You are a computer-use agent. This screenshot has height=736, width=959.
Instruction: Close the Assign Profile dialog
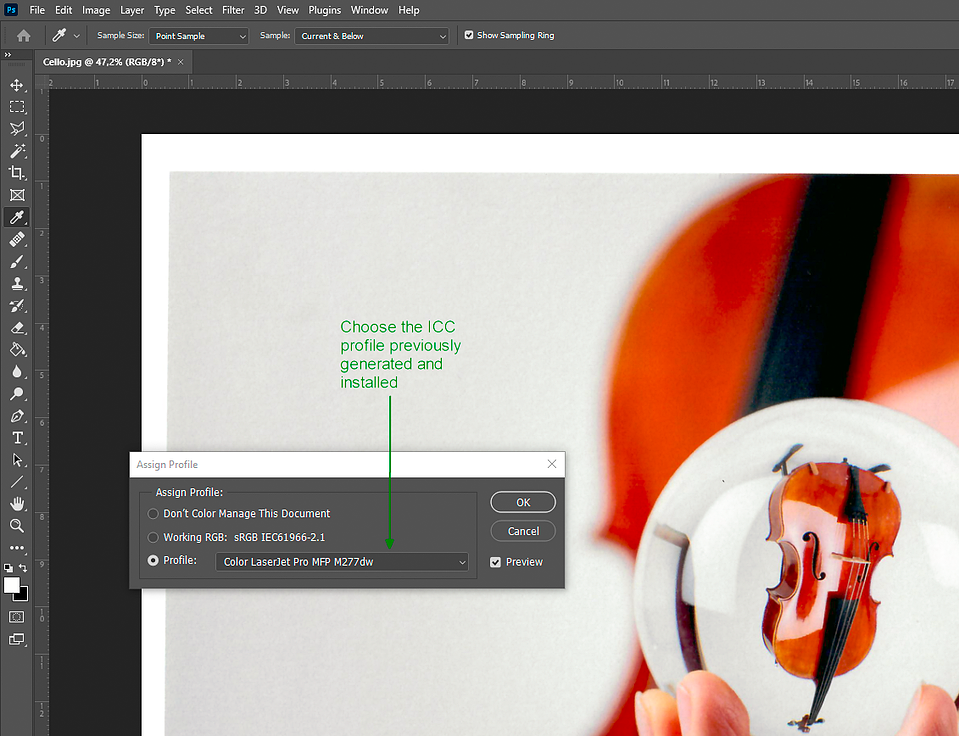[x=552, y=464]
